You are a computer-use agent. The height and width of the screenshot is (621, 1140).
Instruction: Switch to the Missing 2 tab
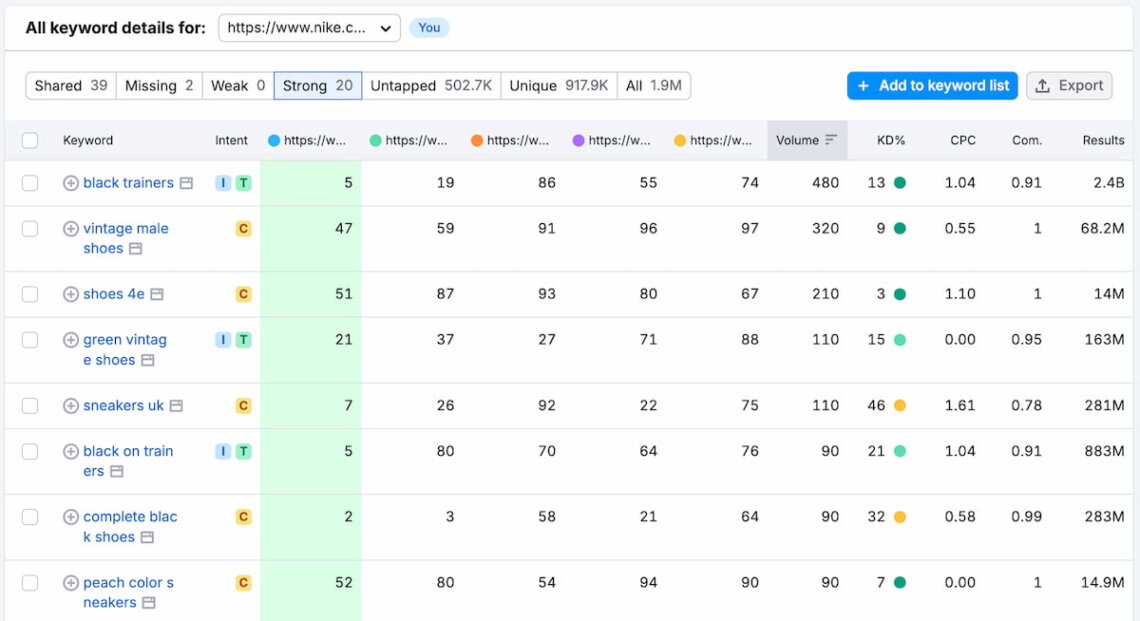tap(159, 86)
